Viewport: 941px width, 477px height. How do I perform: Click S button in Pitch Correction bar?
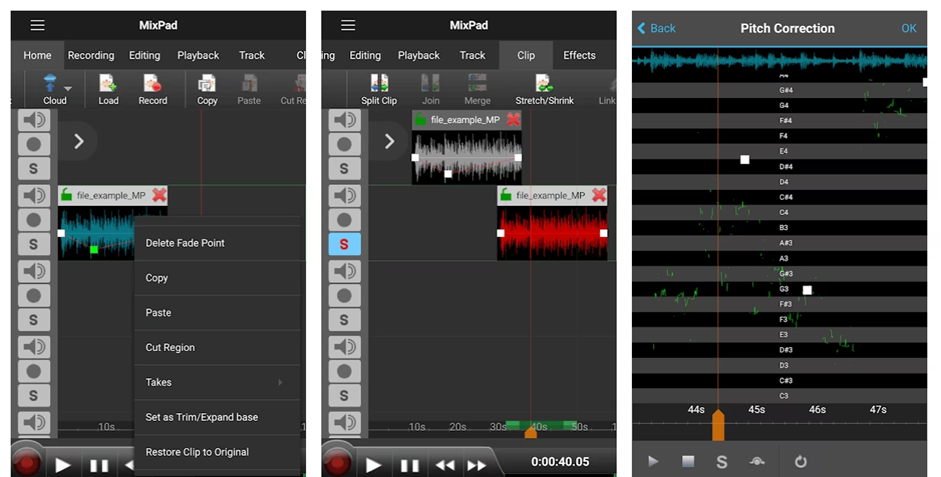(721, 461)
